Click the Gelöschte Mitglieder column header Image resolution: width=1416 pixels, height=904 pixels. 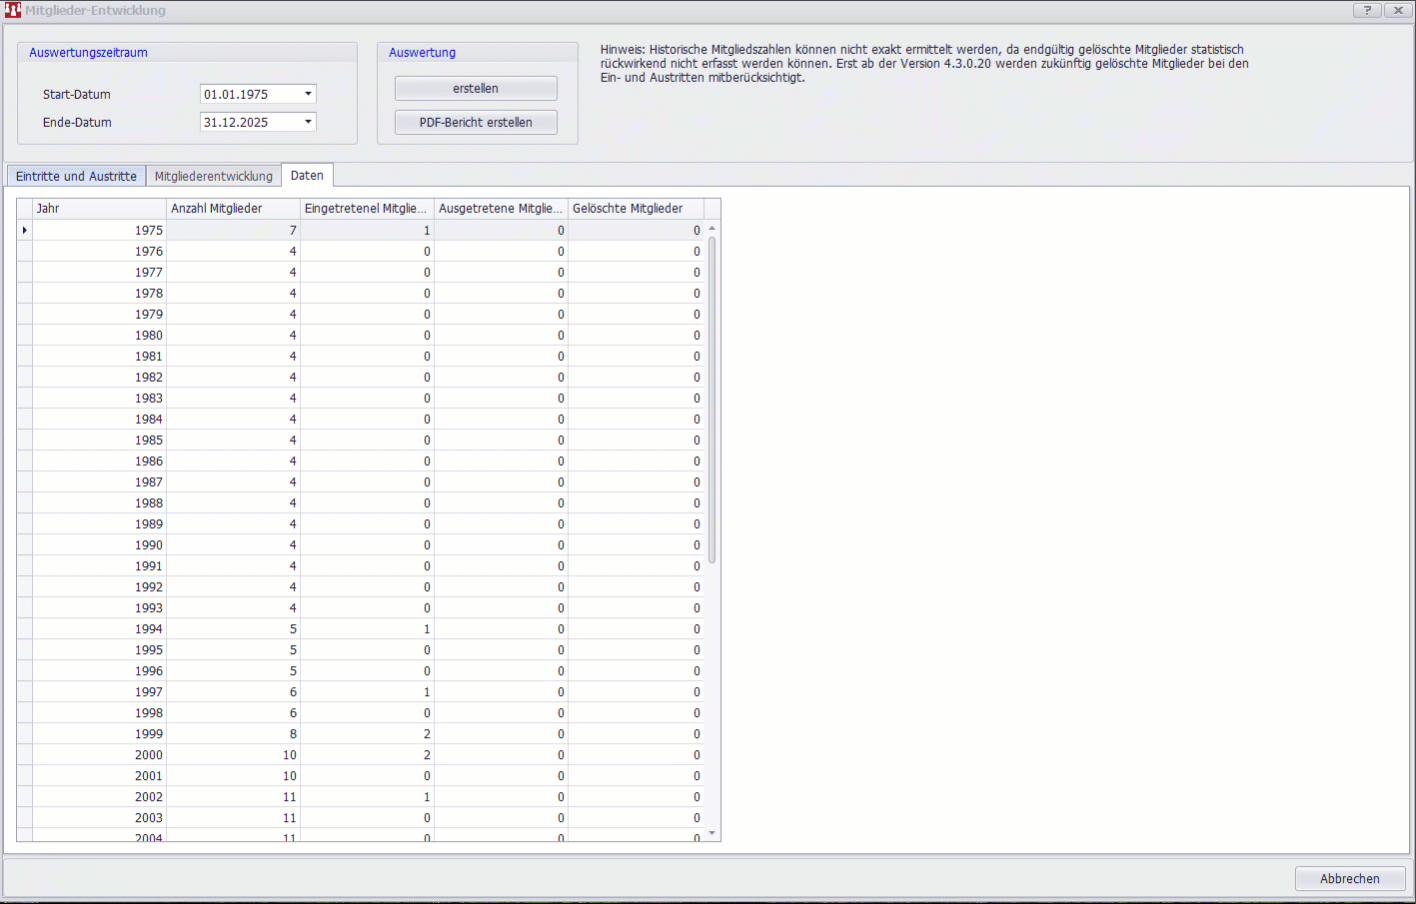tap(636, 208)
